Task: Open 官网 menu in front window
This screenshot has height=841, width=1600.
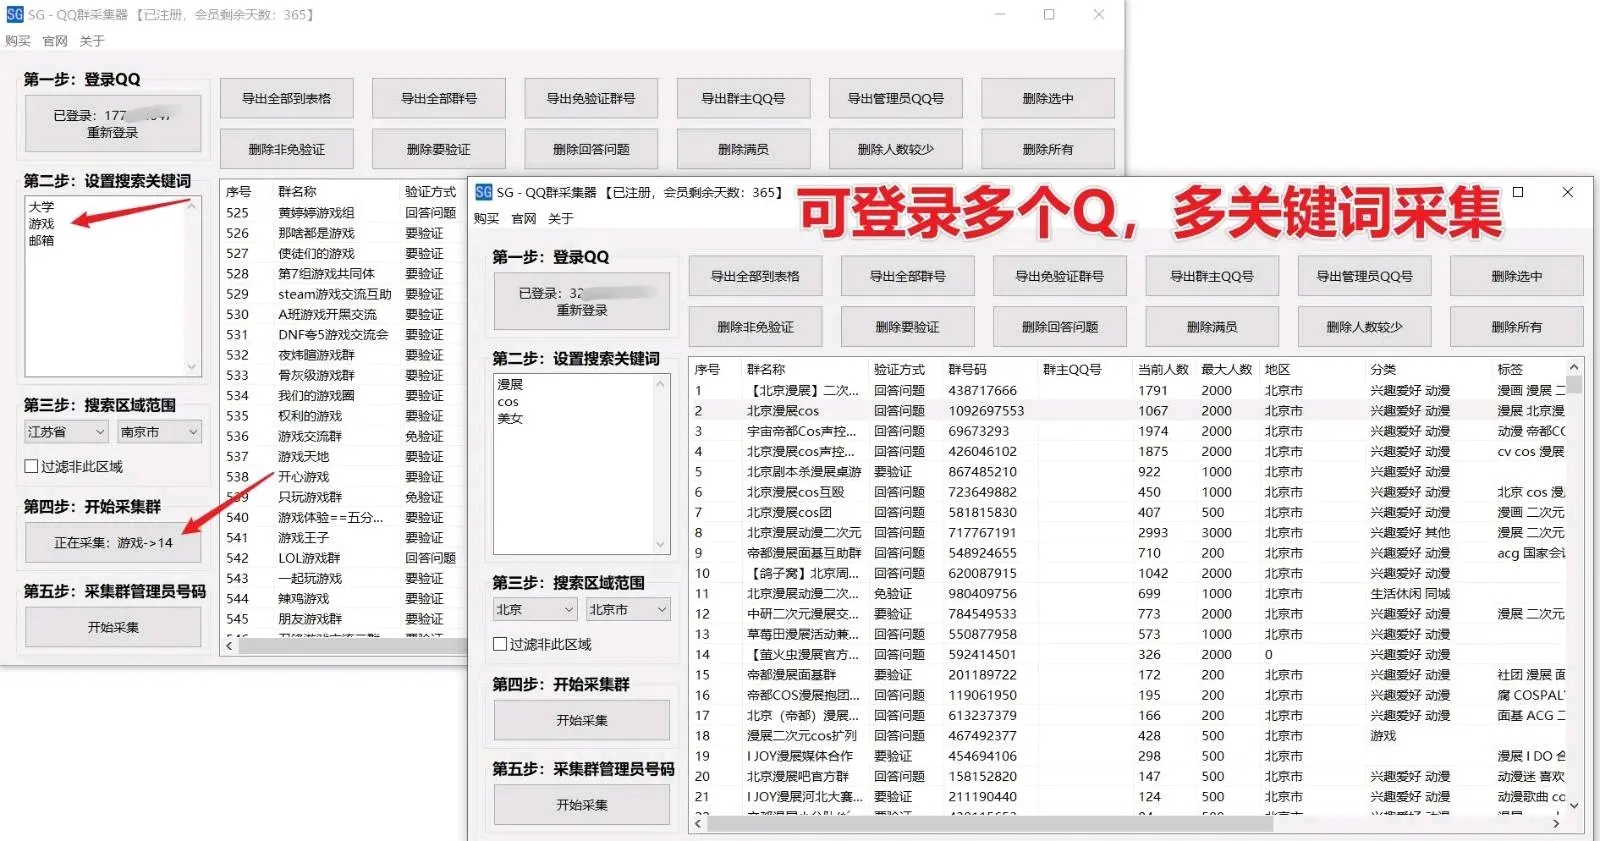Action: (x=524, y=218)
